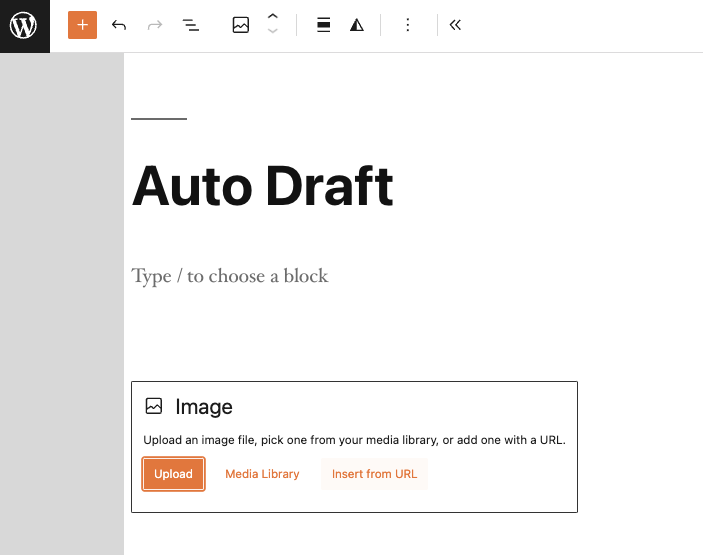703x555 pixels.
Task: Click the redo arrow icon
Action: 154,26
